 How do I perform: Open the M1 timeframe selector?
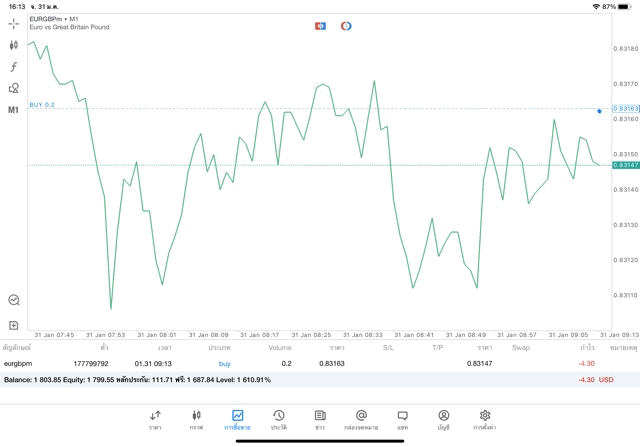point(13,110)
